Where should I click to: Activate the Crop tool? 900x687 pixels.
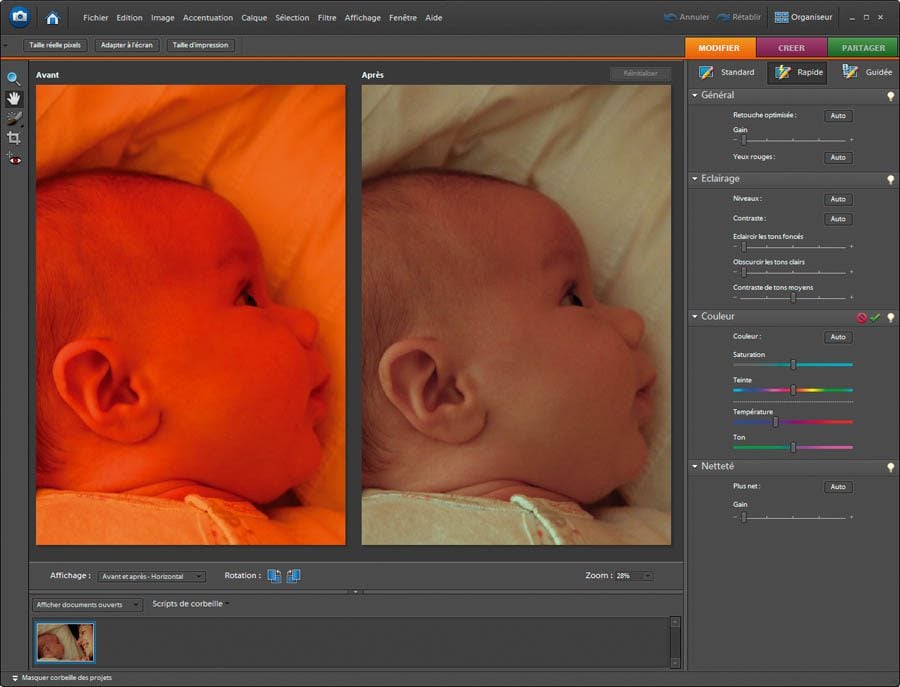[x=14, y=138]
